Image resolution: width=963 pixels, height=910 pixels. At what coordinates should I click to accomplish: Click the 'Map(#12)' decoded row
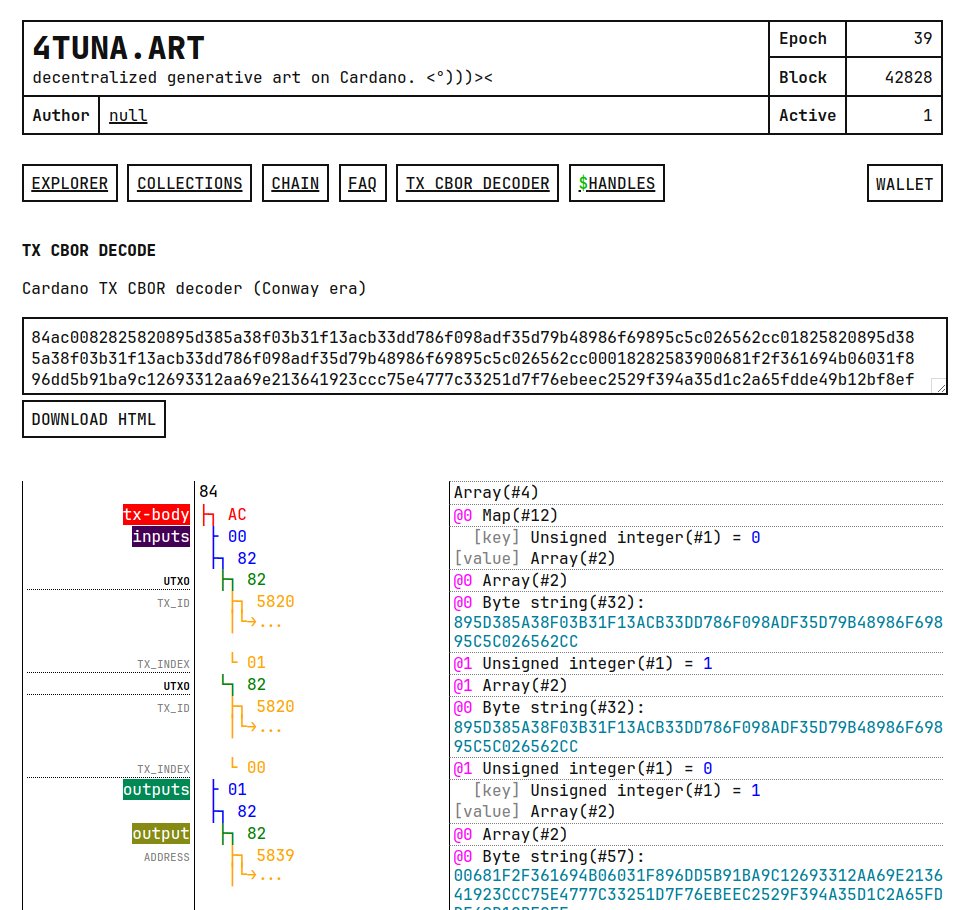pos(696,515)
